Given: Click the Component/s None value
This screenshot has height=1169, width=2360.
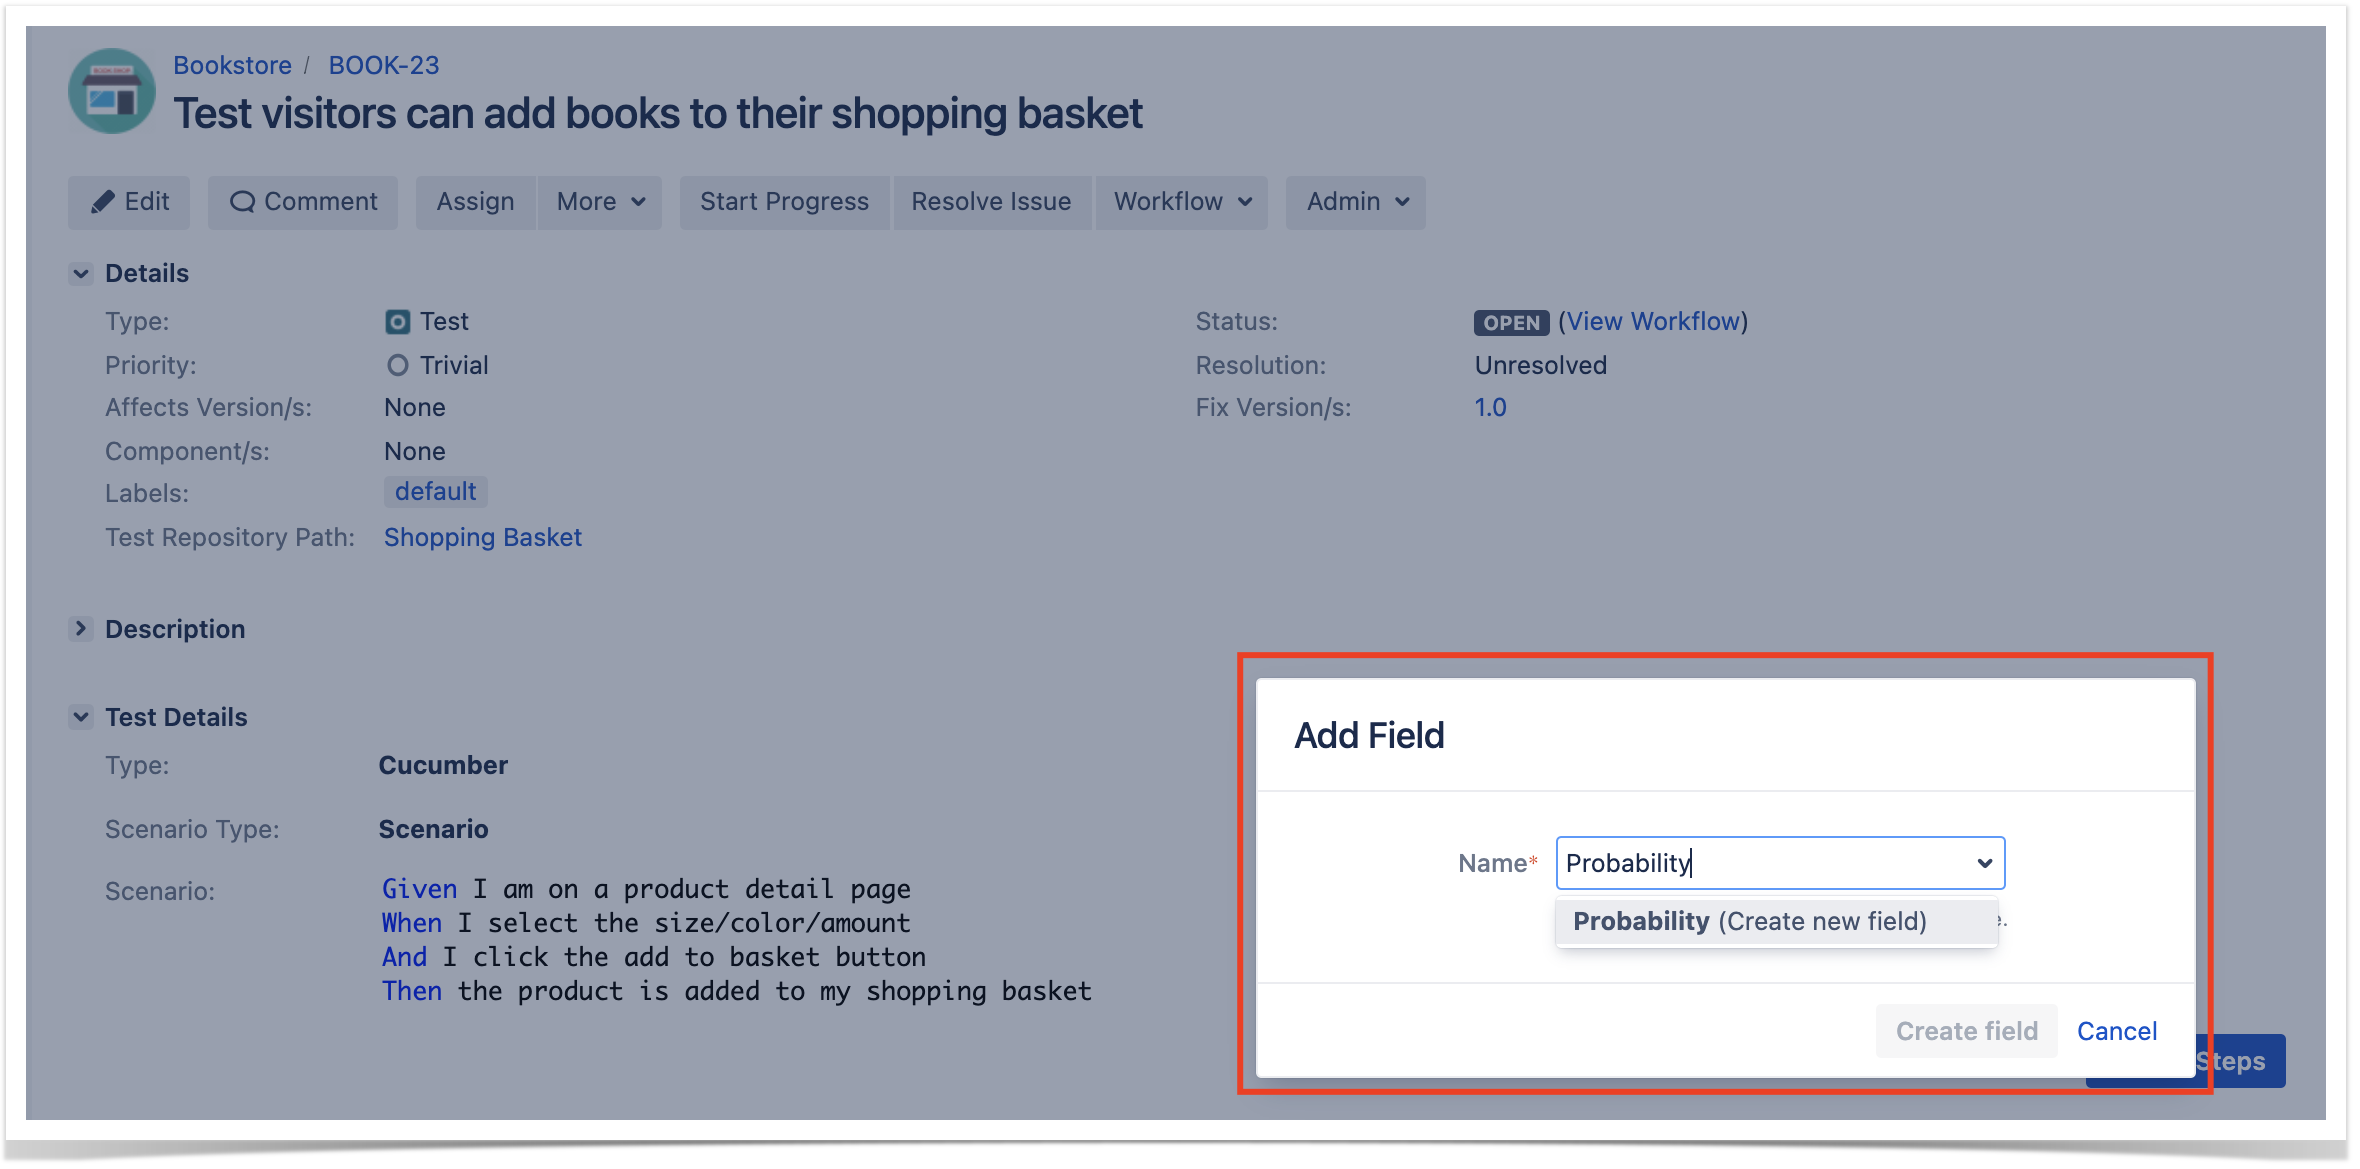Looking at the screenshot, I should [415, 451].
